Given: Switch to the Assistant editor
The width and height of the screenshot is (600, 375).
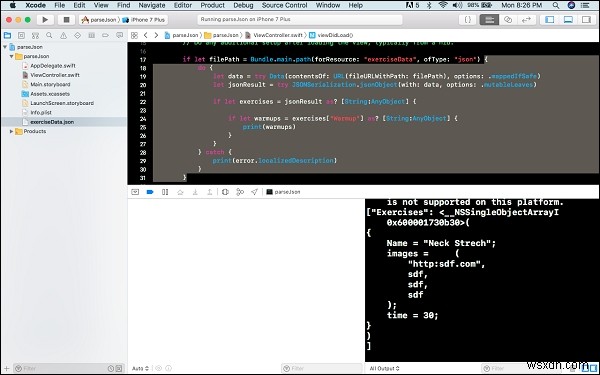Looking at the screenshot, I should (508, 20).
